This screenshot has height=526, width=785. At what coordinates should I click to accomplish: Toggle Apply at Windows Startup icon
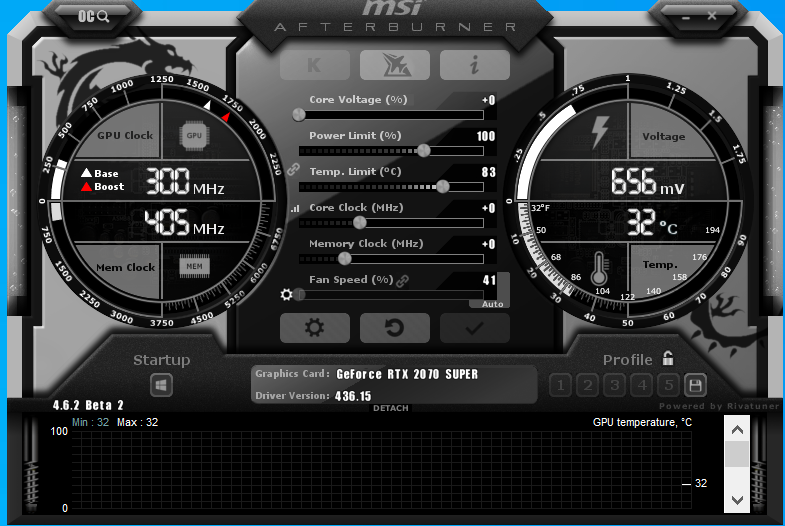[161, 385]
